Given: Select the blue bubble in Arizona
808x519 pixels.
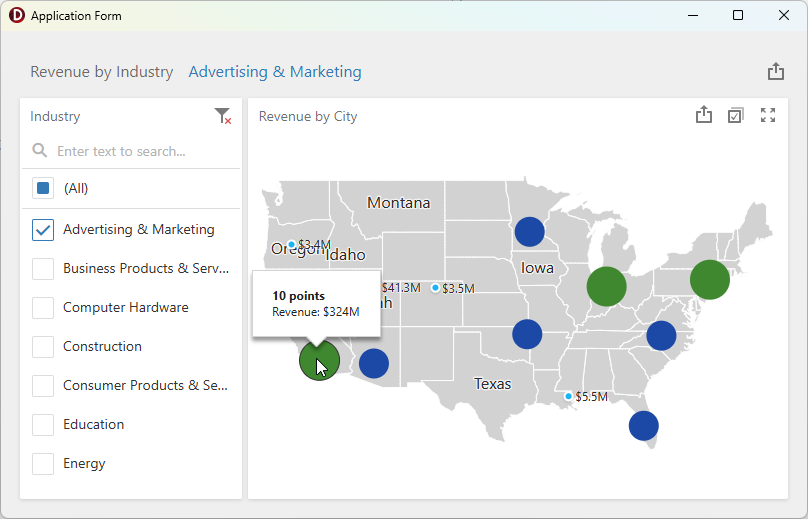Looking at the screenshot, I should coord(374,363).
